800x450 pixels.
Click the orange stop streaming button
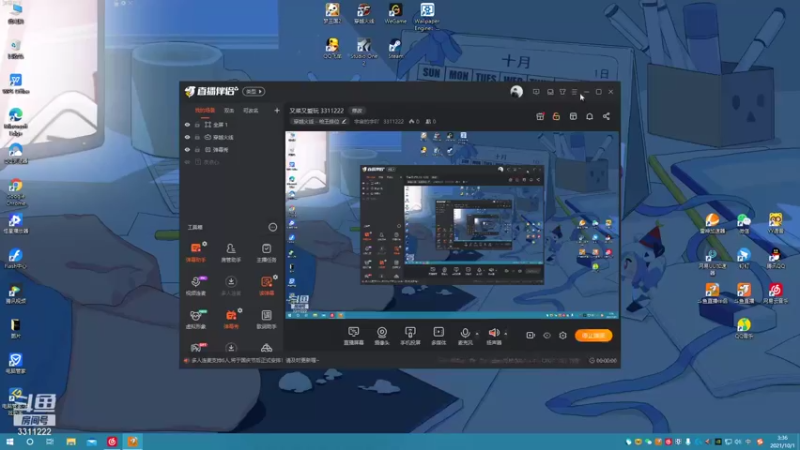[x=593, y=335]
